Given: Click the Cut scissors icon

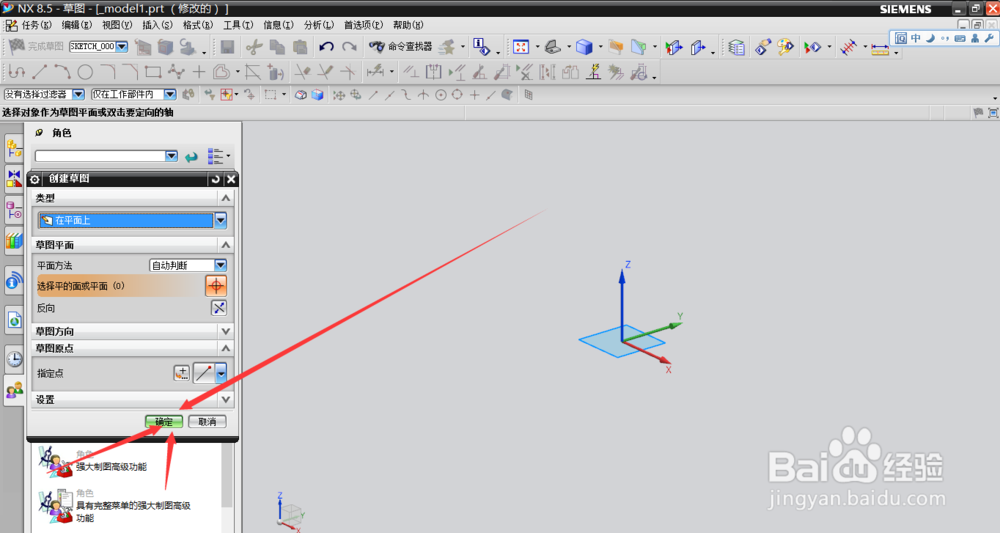Looking at the screenshot, I should [x=254, y=47].
